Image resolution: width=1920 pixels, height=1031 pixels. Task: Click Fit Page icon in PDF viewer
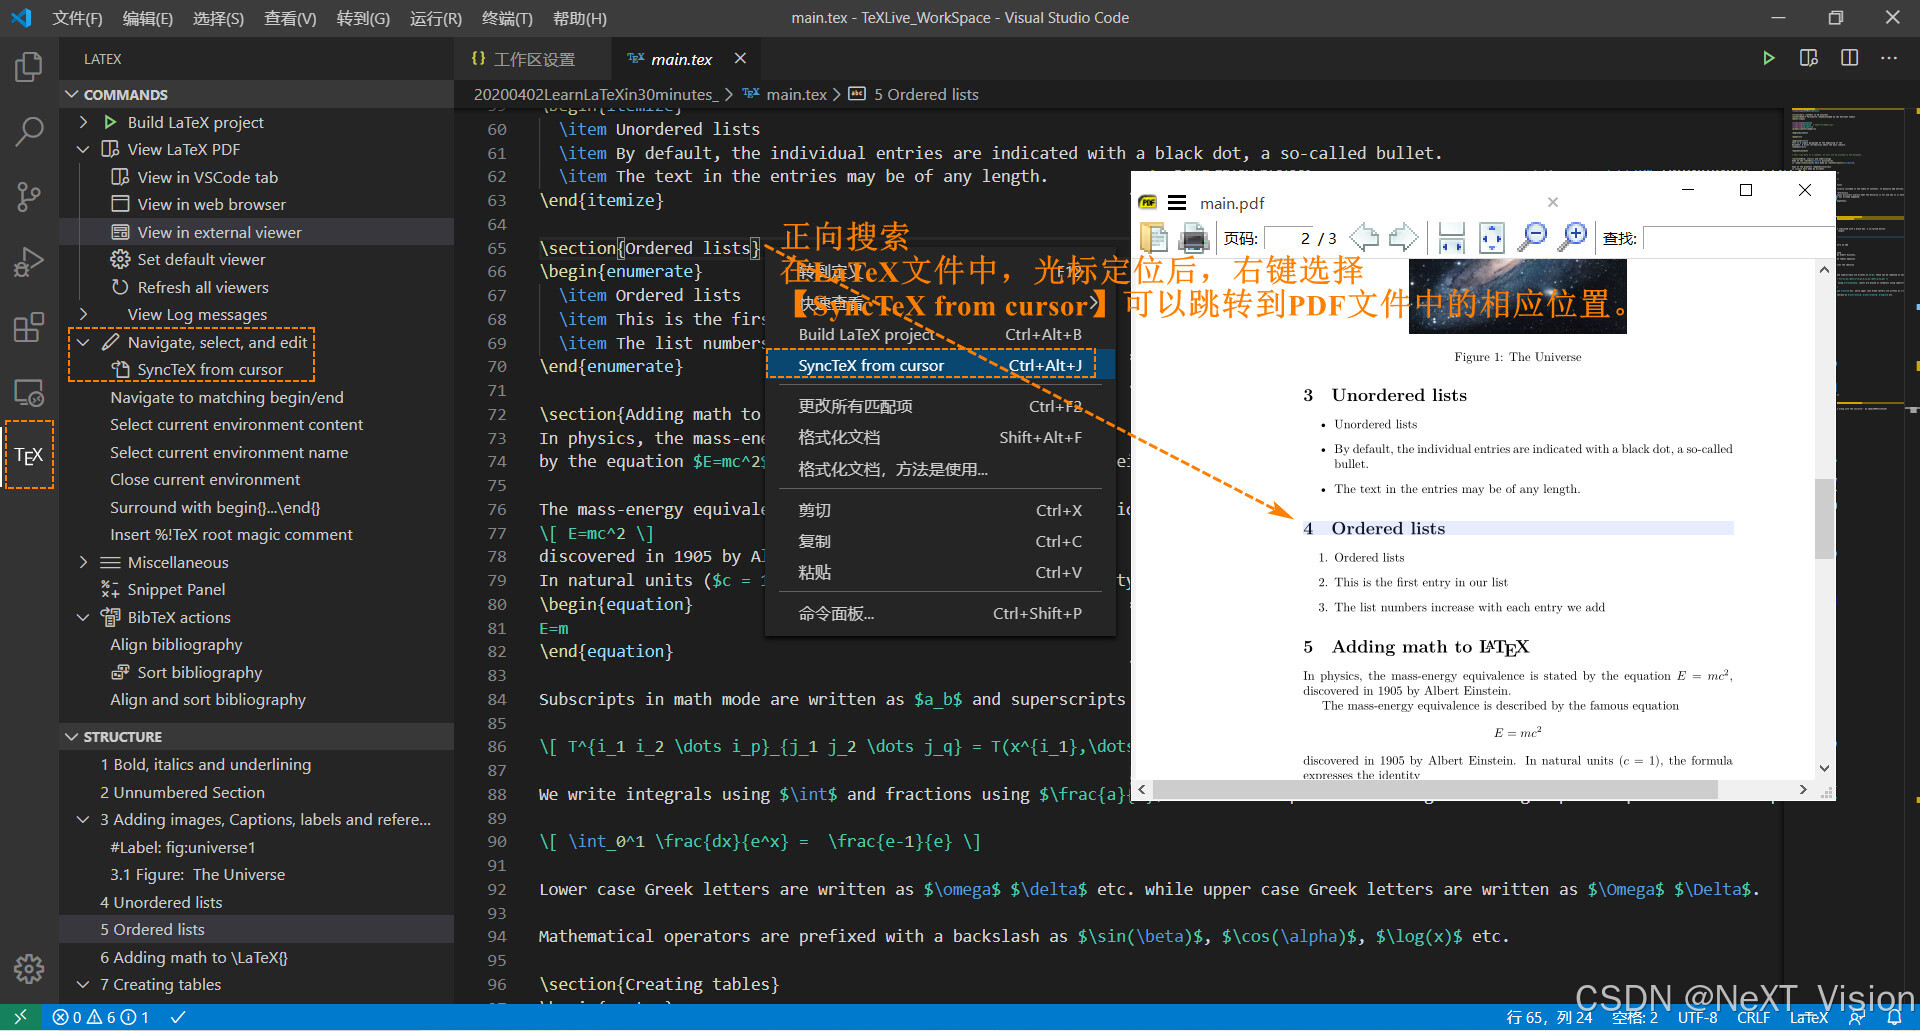point(1491,238)
